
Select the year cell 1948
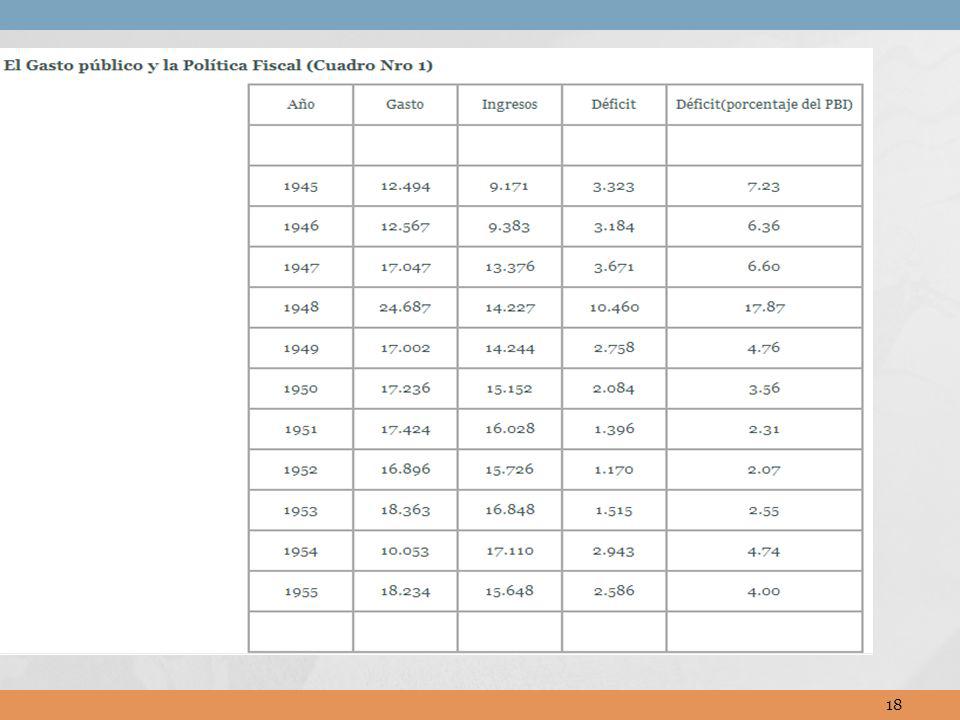(x=301, y=307)
